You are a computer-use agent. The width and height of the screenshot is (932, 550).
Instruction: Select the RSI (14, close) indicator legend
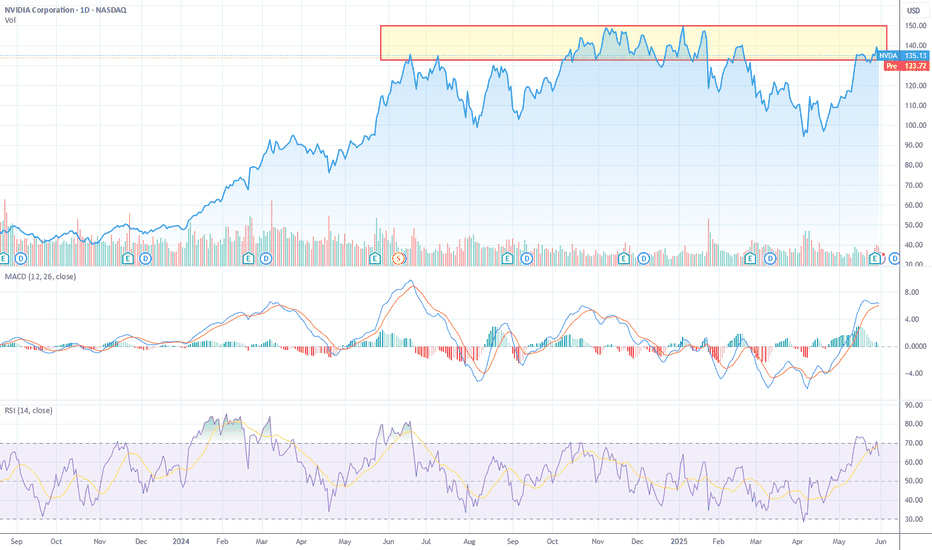pyautogui.click(x=29, y=410)
